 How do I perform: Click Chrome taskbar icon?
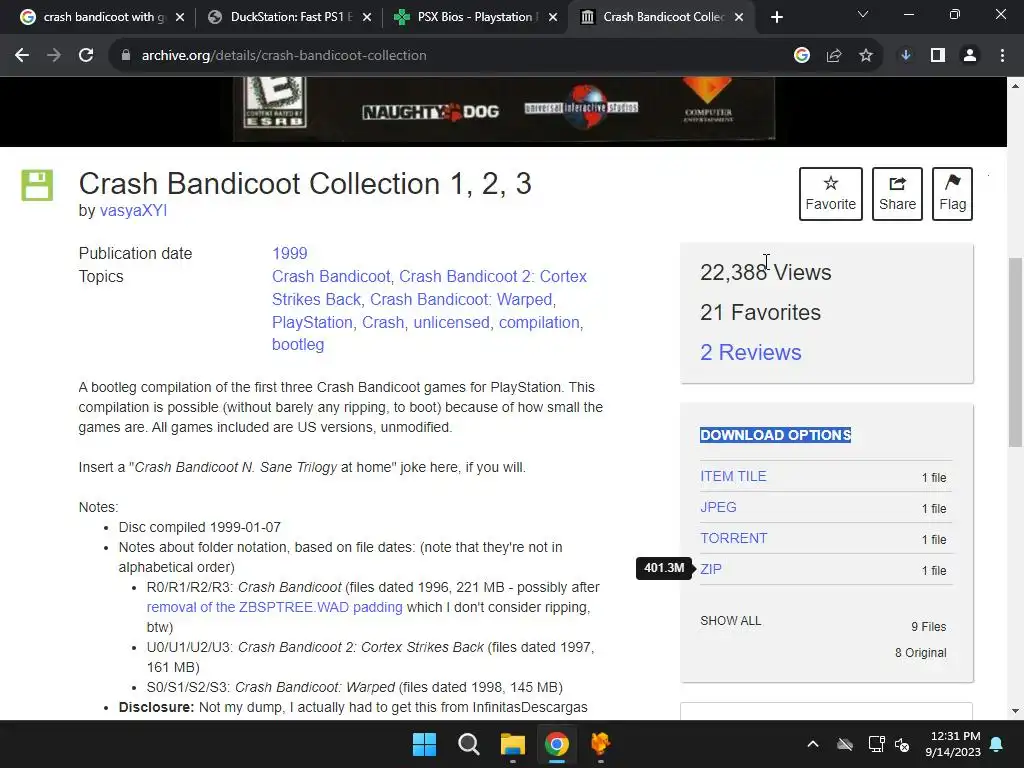point(556,744)
